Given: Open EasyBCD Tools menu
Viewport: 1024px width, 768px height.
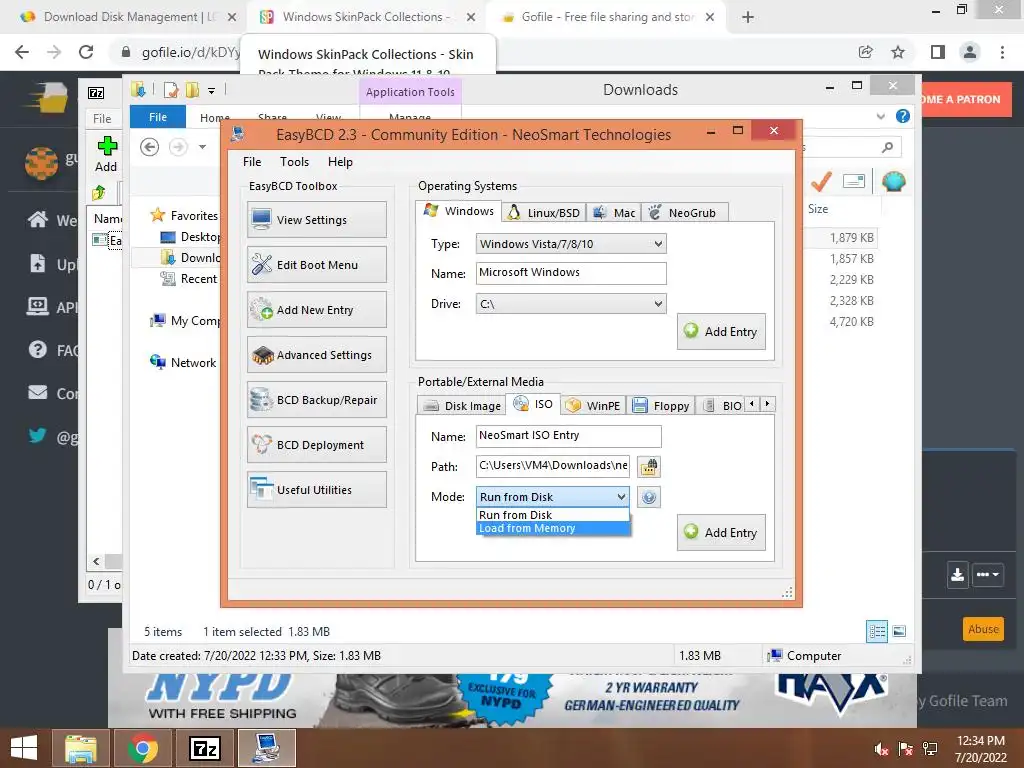Looking at the screenshot, I should pos(295,162).
